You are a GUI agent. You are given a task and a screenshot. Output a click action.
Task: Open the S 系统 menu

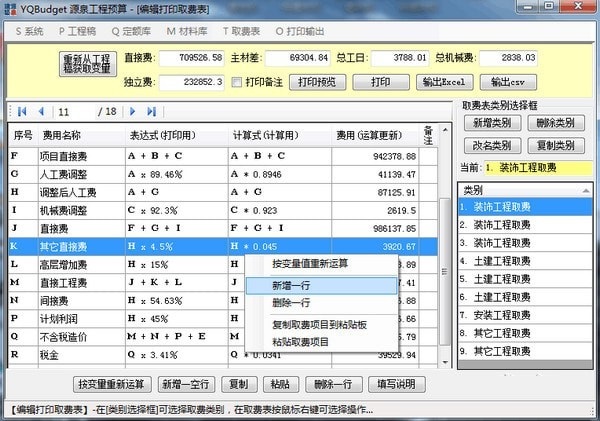(29, 31)
